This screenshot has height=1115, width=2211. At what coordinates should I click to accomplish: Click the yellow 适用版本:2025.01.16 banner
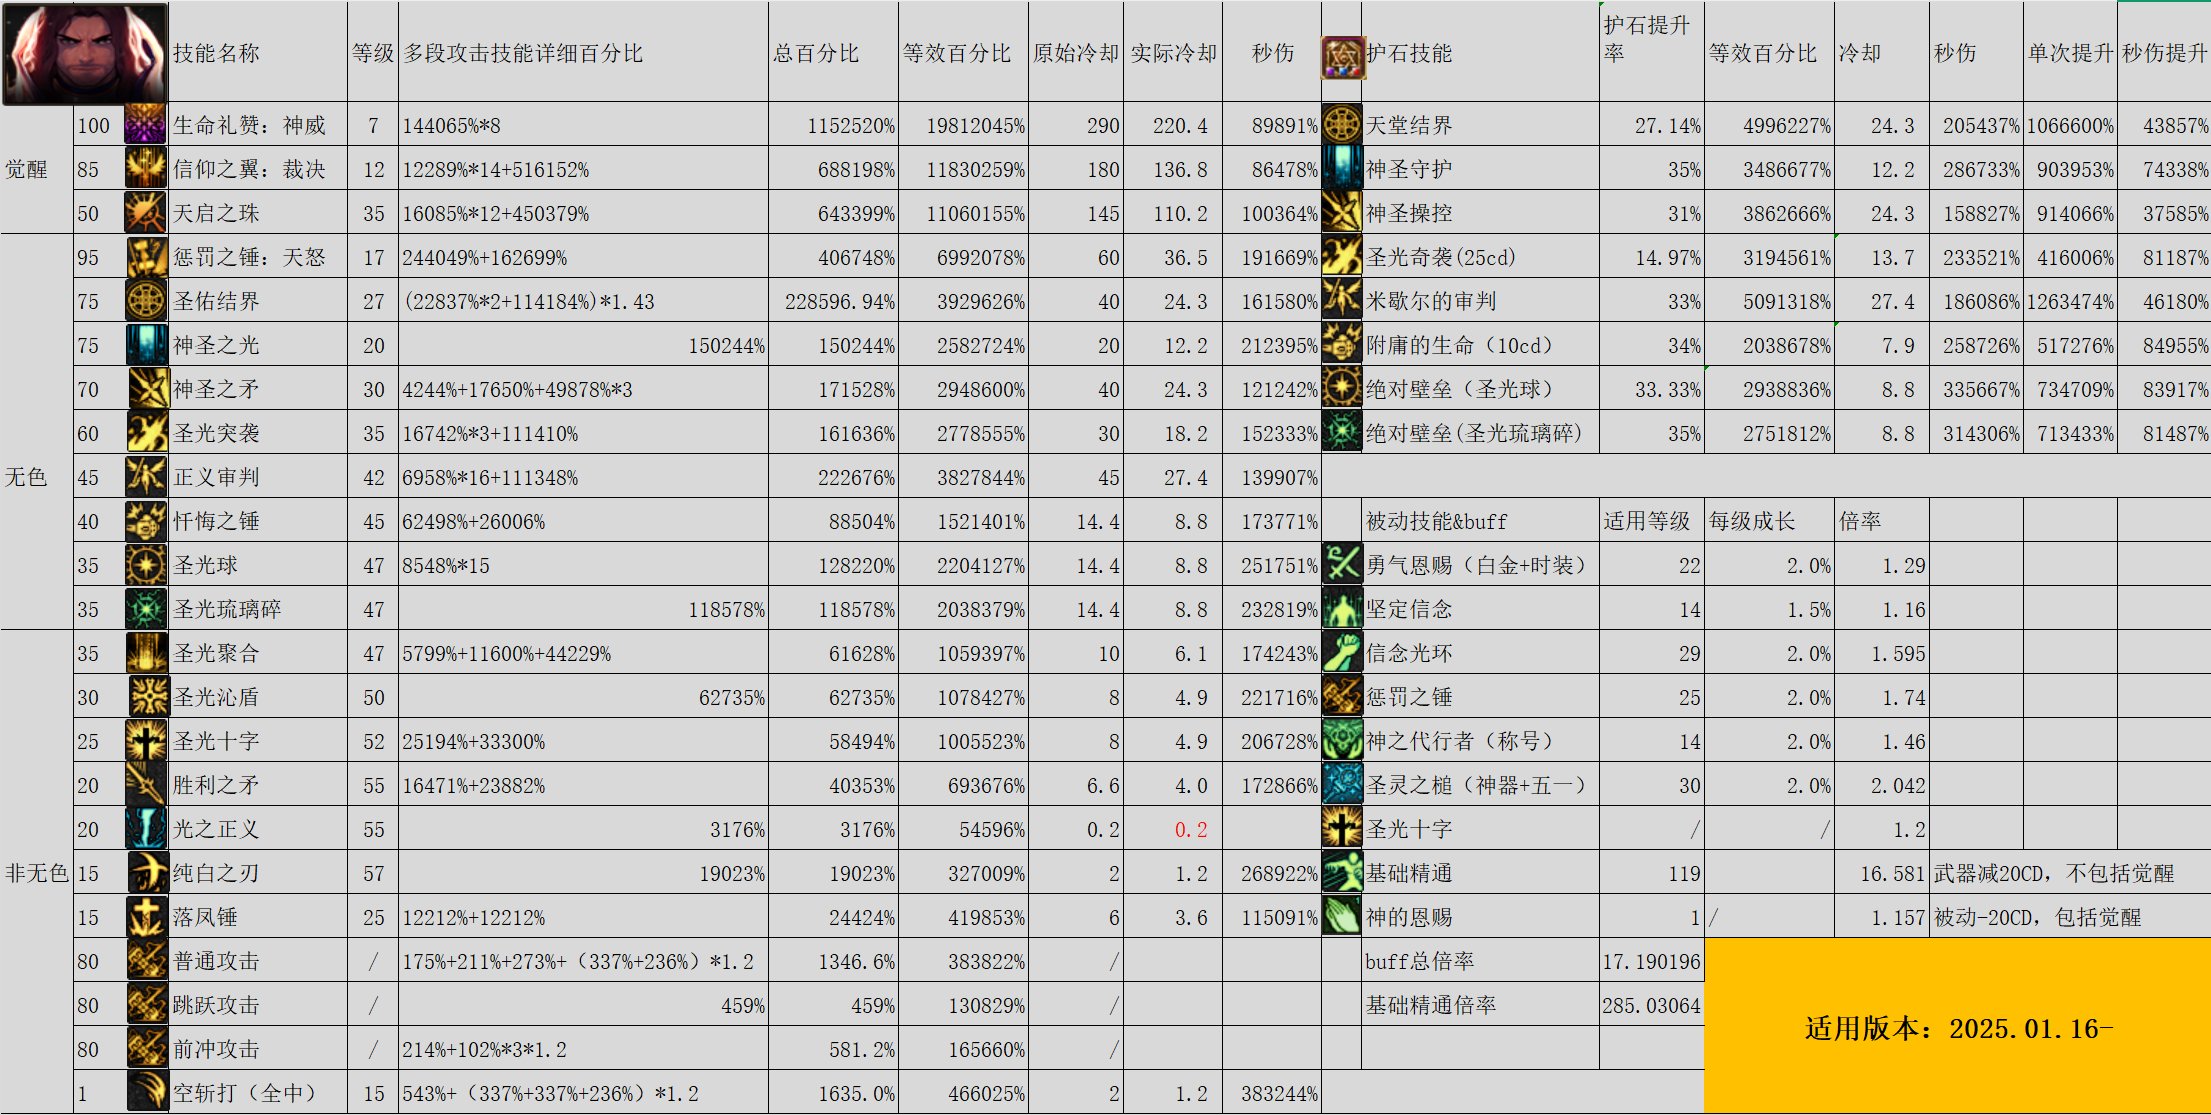(1957, 1026)
